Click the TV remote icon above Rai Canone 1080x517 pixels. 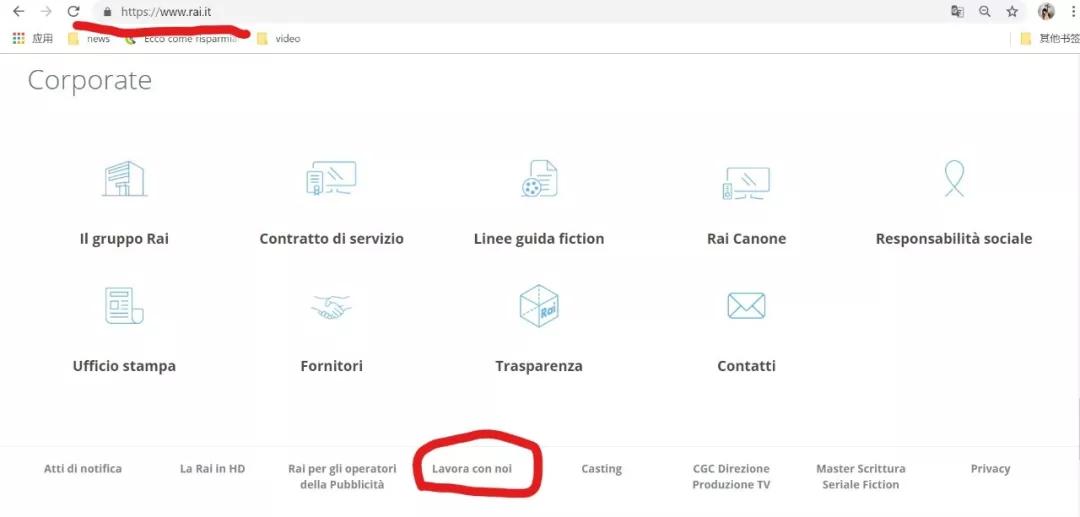(x=746, y=183)
